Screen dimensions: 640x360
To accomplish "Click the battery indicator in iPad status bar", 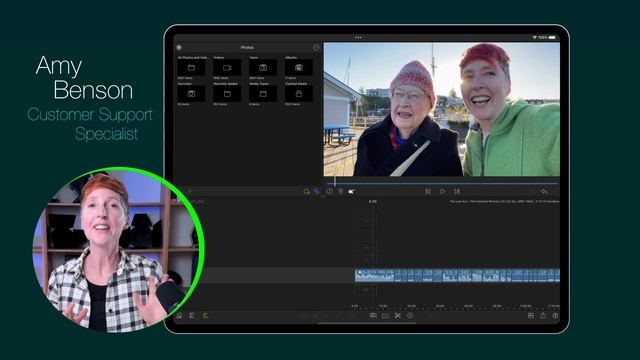I will tap(552, 38).
